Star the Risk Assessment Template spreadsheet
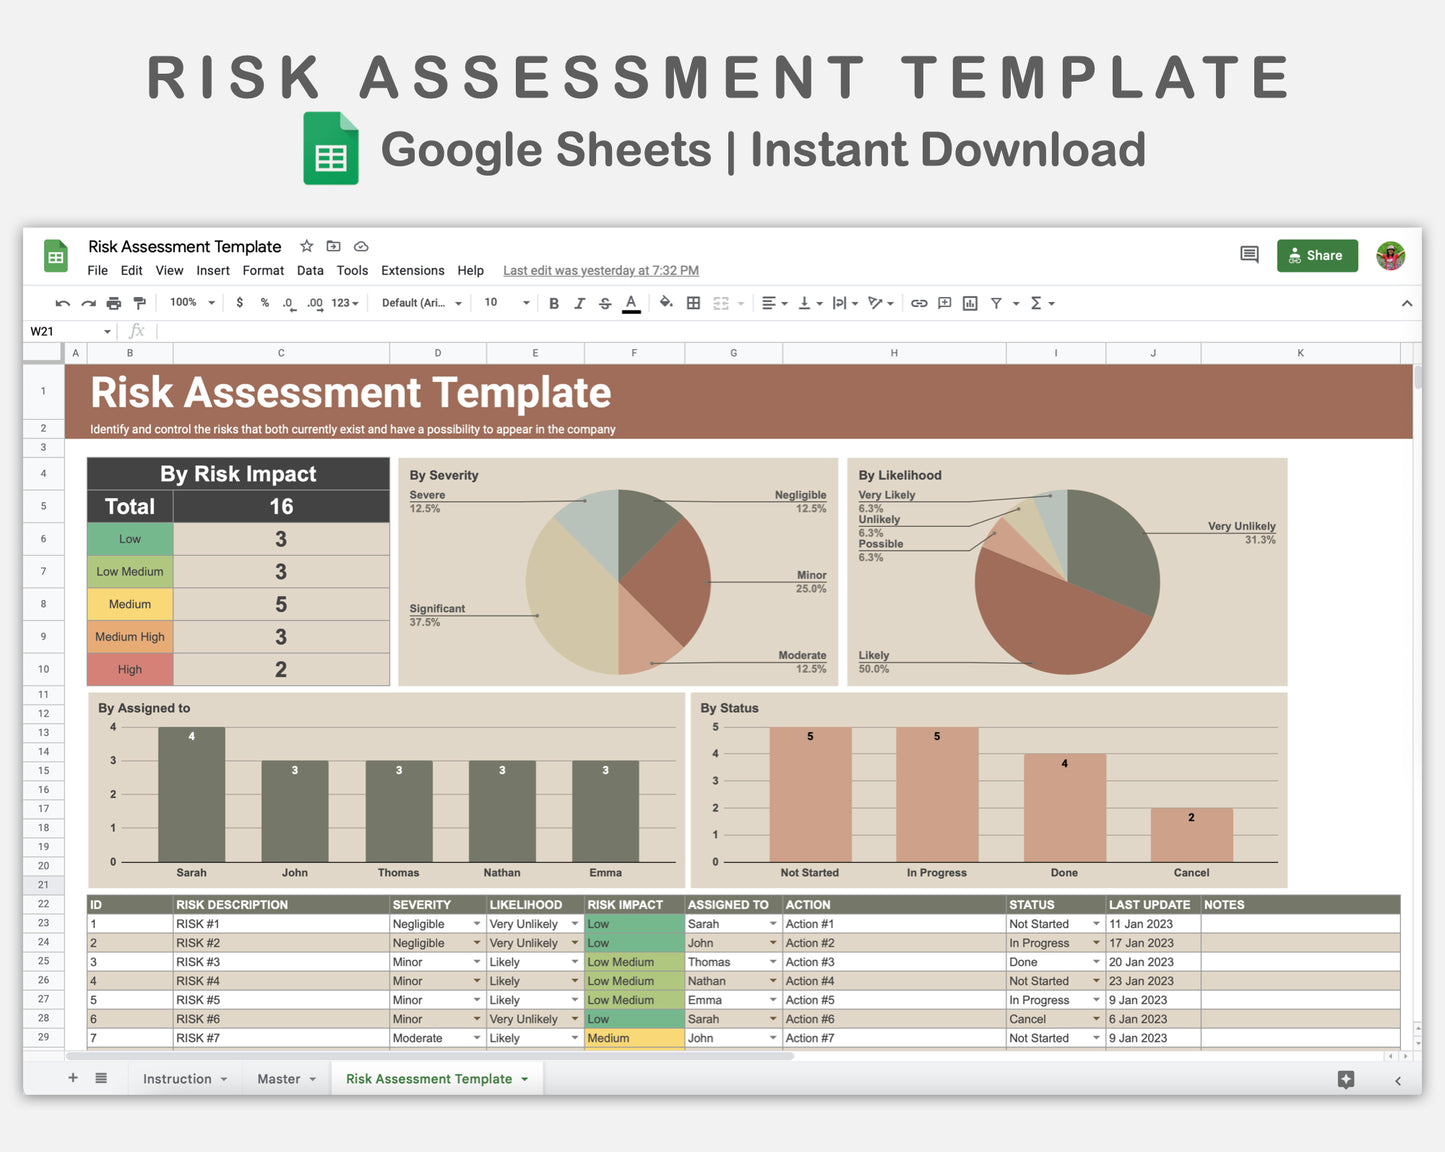The height and width of the screenshot is (1152, 1445). (x=306, y=246)
